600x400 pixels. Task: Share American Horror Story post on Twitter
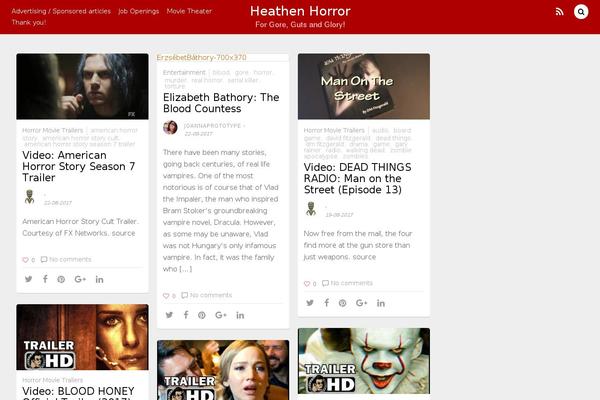(x=29, y=279)
